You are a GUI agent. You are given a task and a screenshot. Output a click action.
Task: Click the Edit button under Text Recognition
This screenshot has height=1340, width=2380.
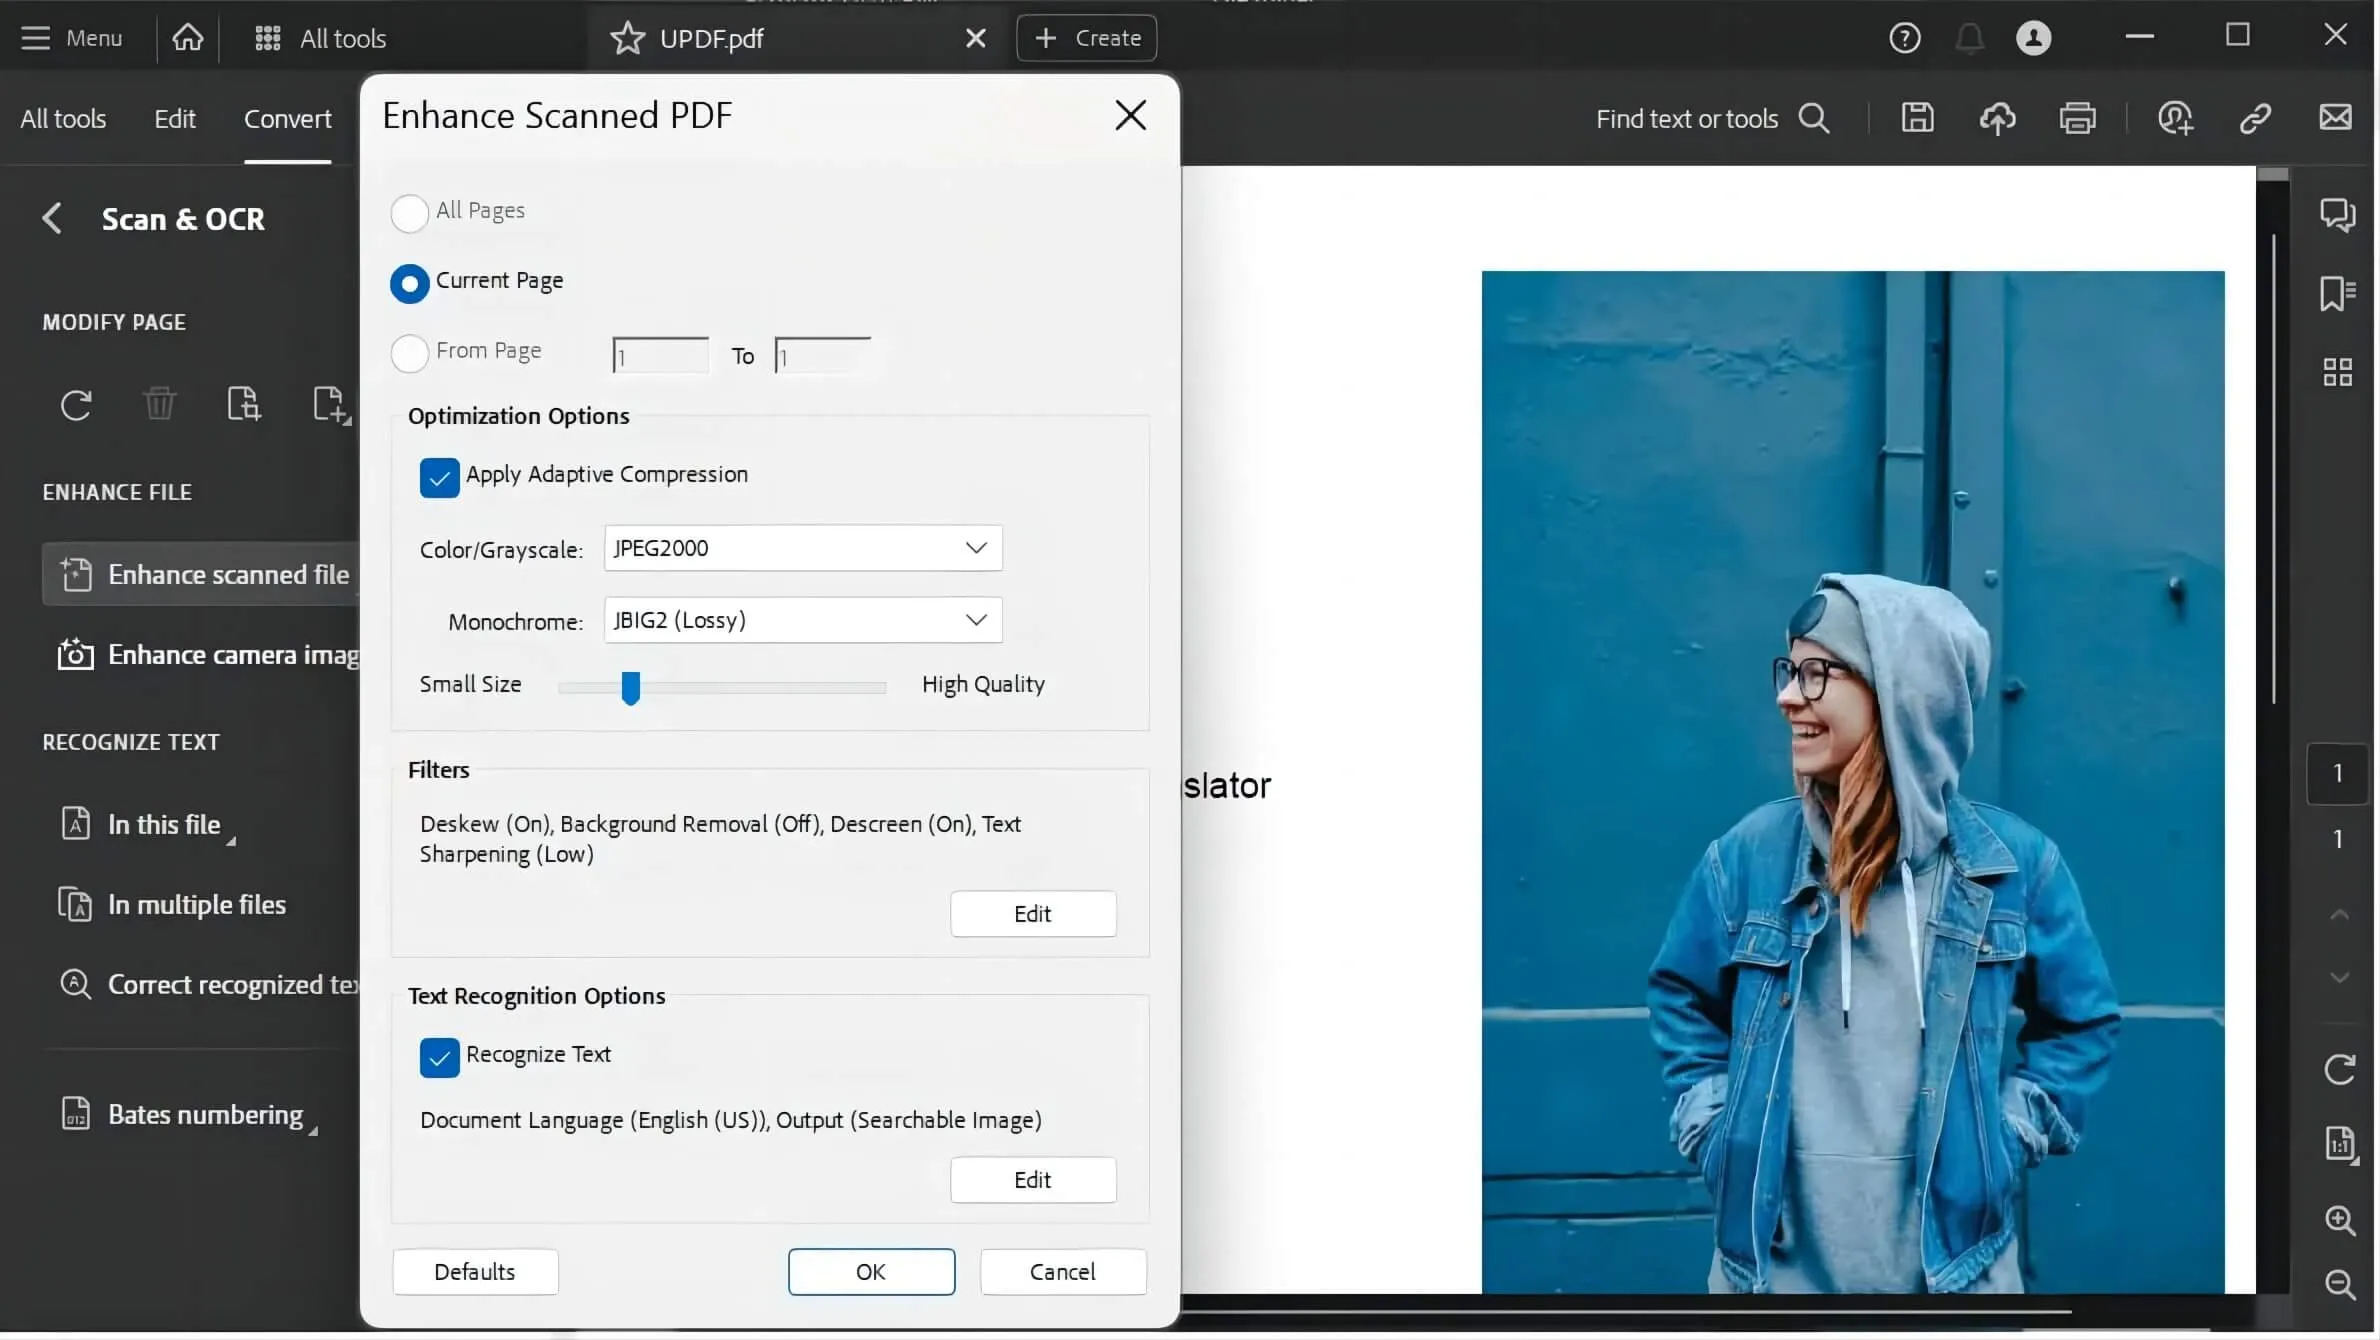click(1033, 1178)
